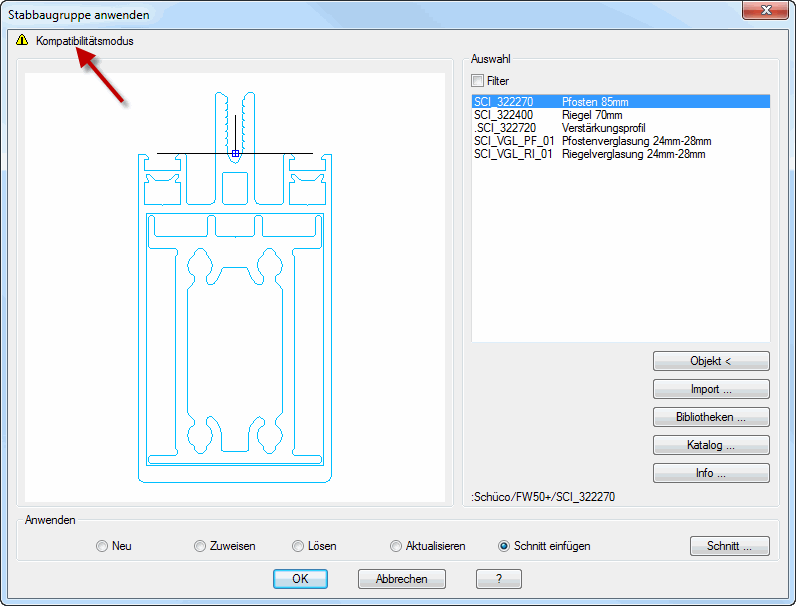The height and width of the screenshot is (606, 796).
Task: Select the Neu radio option
Action: [x=102, y=546]
